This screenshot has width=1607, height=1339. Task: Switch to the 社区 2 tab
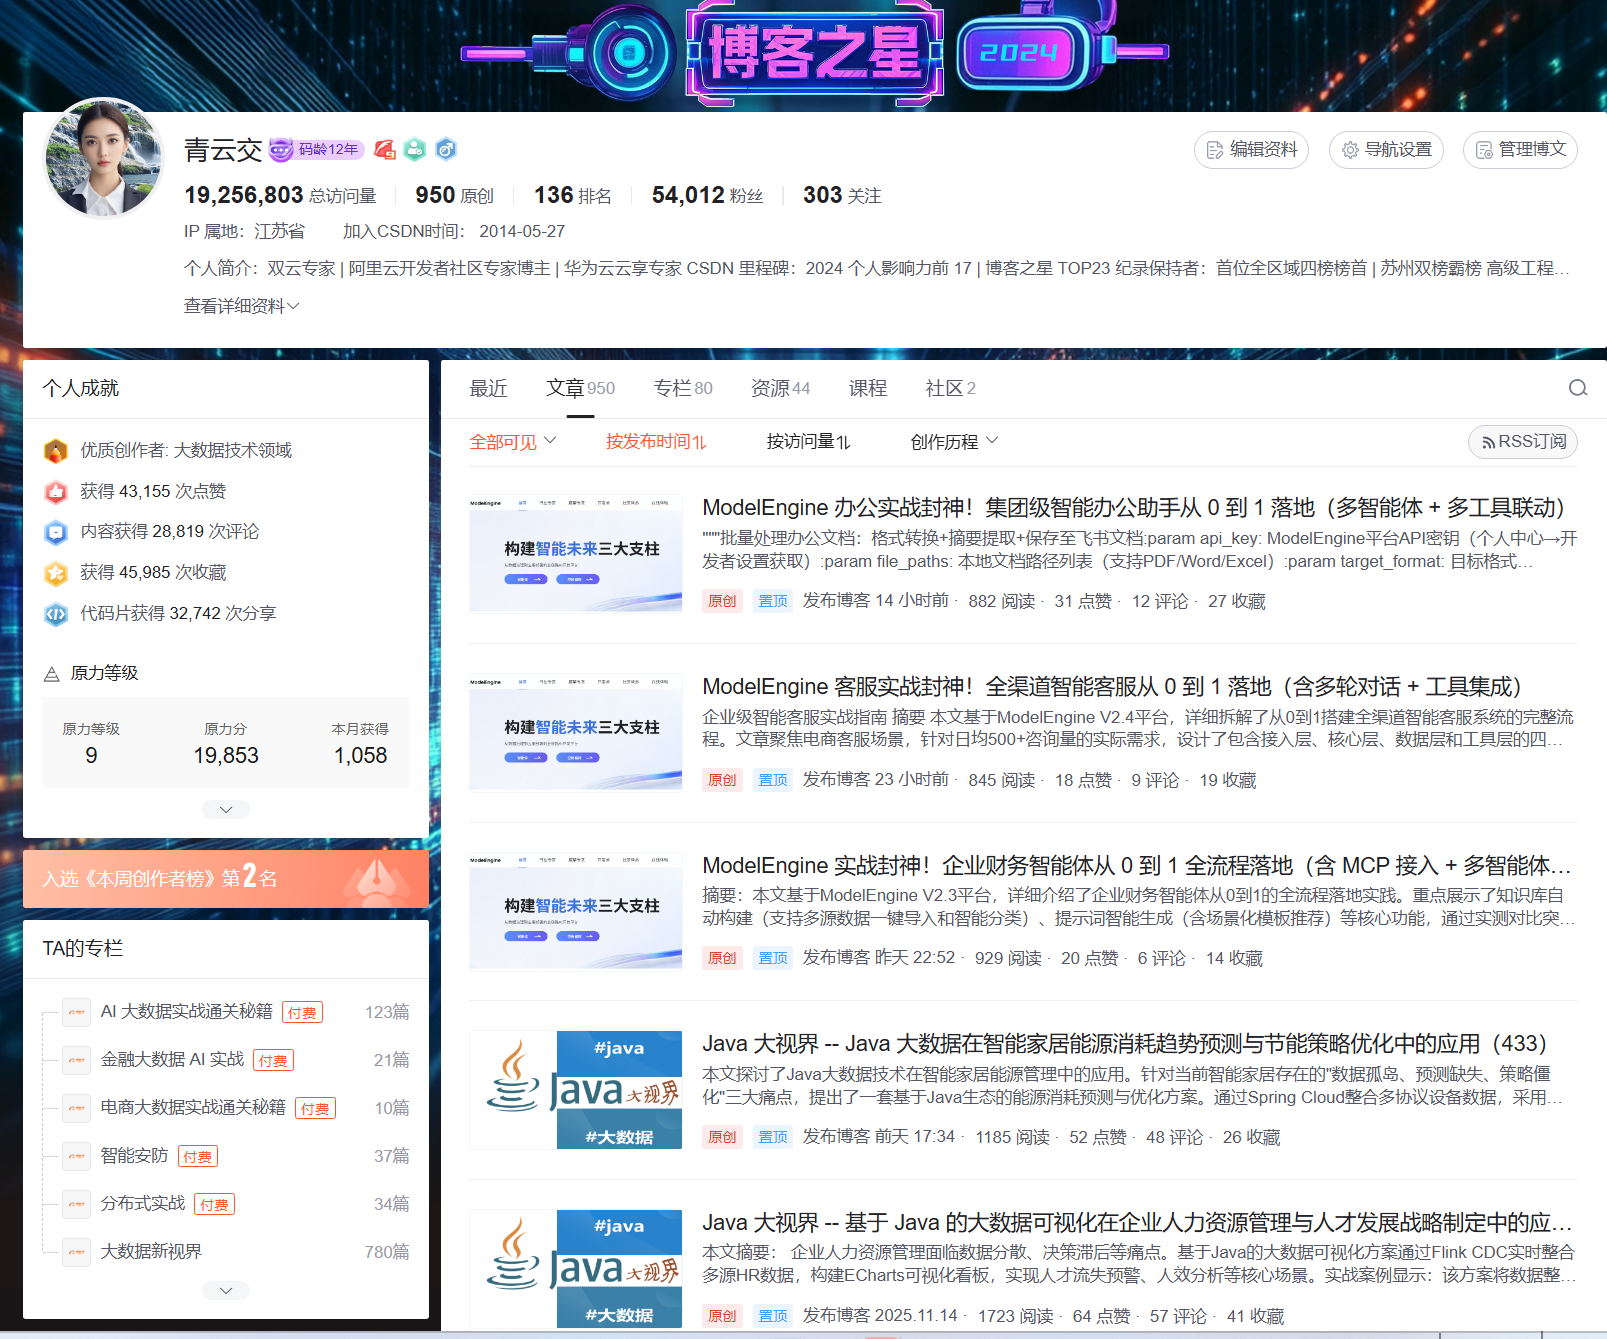pos(950,388)
